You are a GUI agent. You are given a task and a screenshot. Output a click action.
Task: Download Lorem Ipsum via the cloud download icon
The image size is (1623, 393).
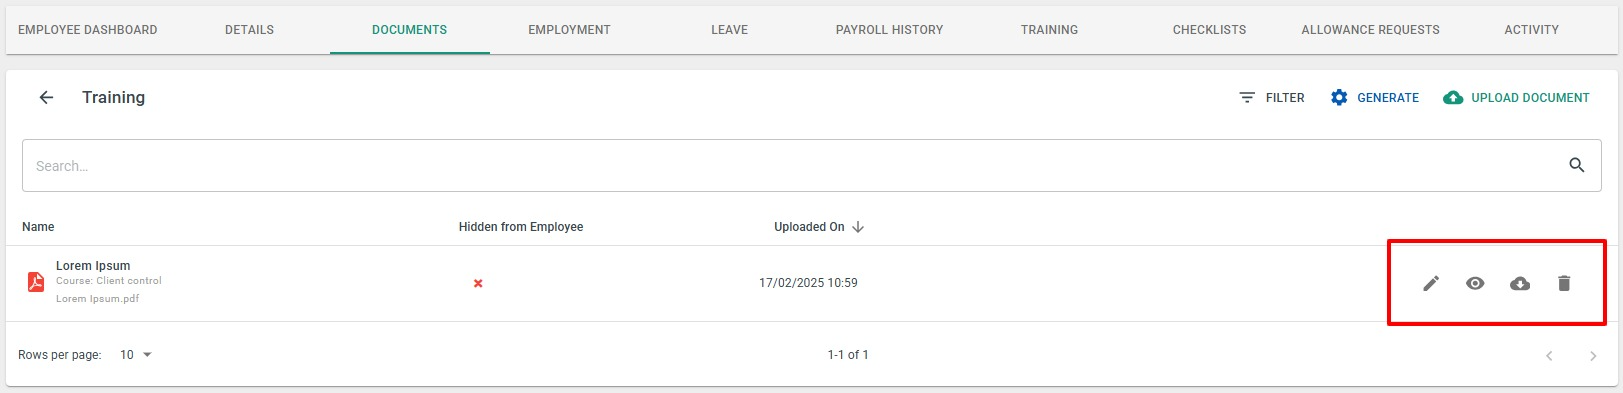[1520, 283]
